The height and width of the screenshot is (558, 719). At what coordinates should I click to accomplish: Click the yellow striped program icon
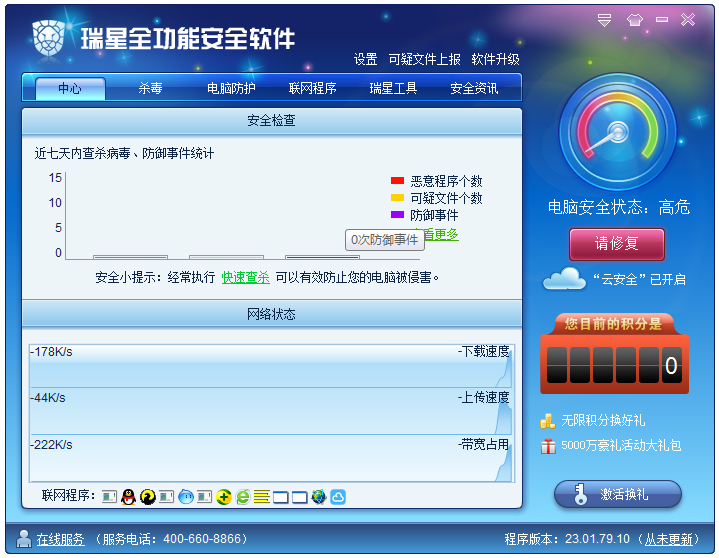(262, 497)
